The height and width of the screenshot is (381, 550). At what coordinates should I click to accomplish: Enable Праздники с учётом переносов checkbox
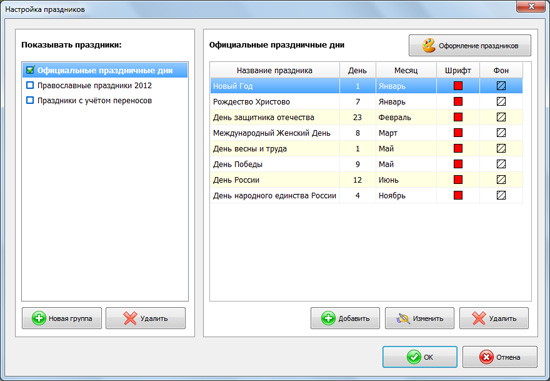tap(30, 100)
